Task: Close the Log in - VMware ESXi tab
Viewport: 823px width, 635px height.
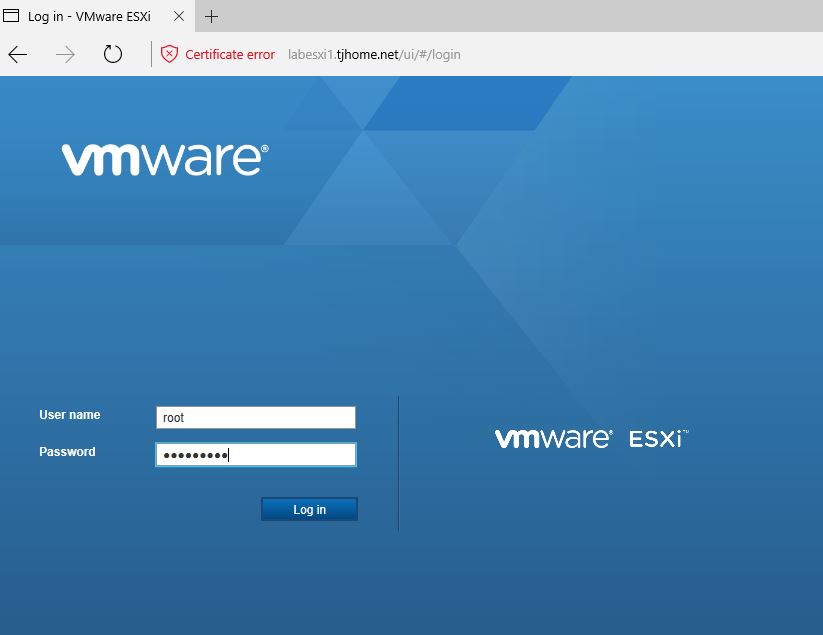Action: pos(179,16)
